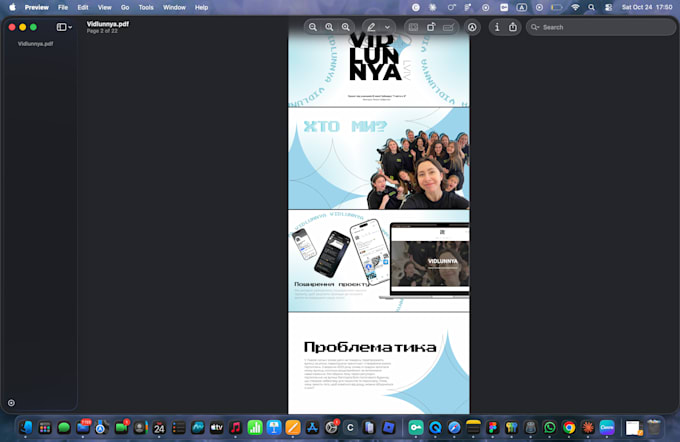Click the date and time in the menu bar
The image size is (680, 442).
click(x=647, y=7)
